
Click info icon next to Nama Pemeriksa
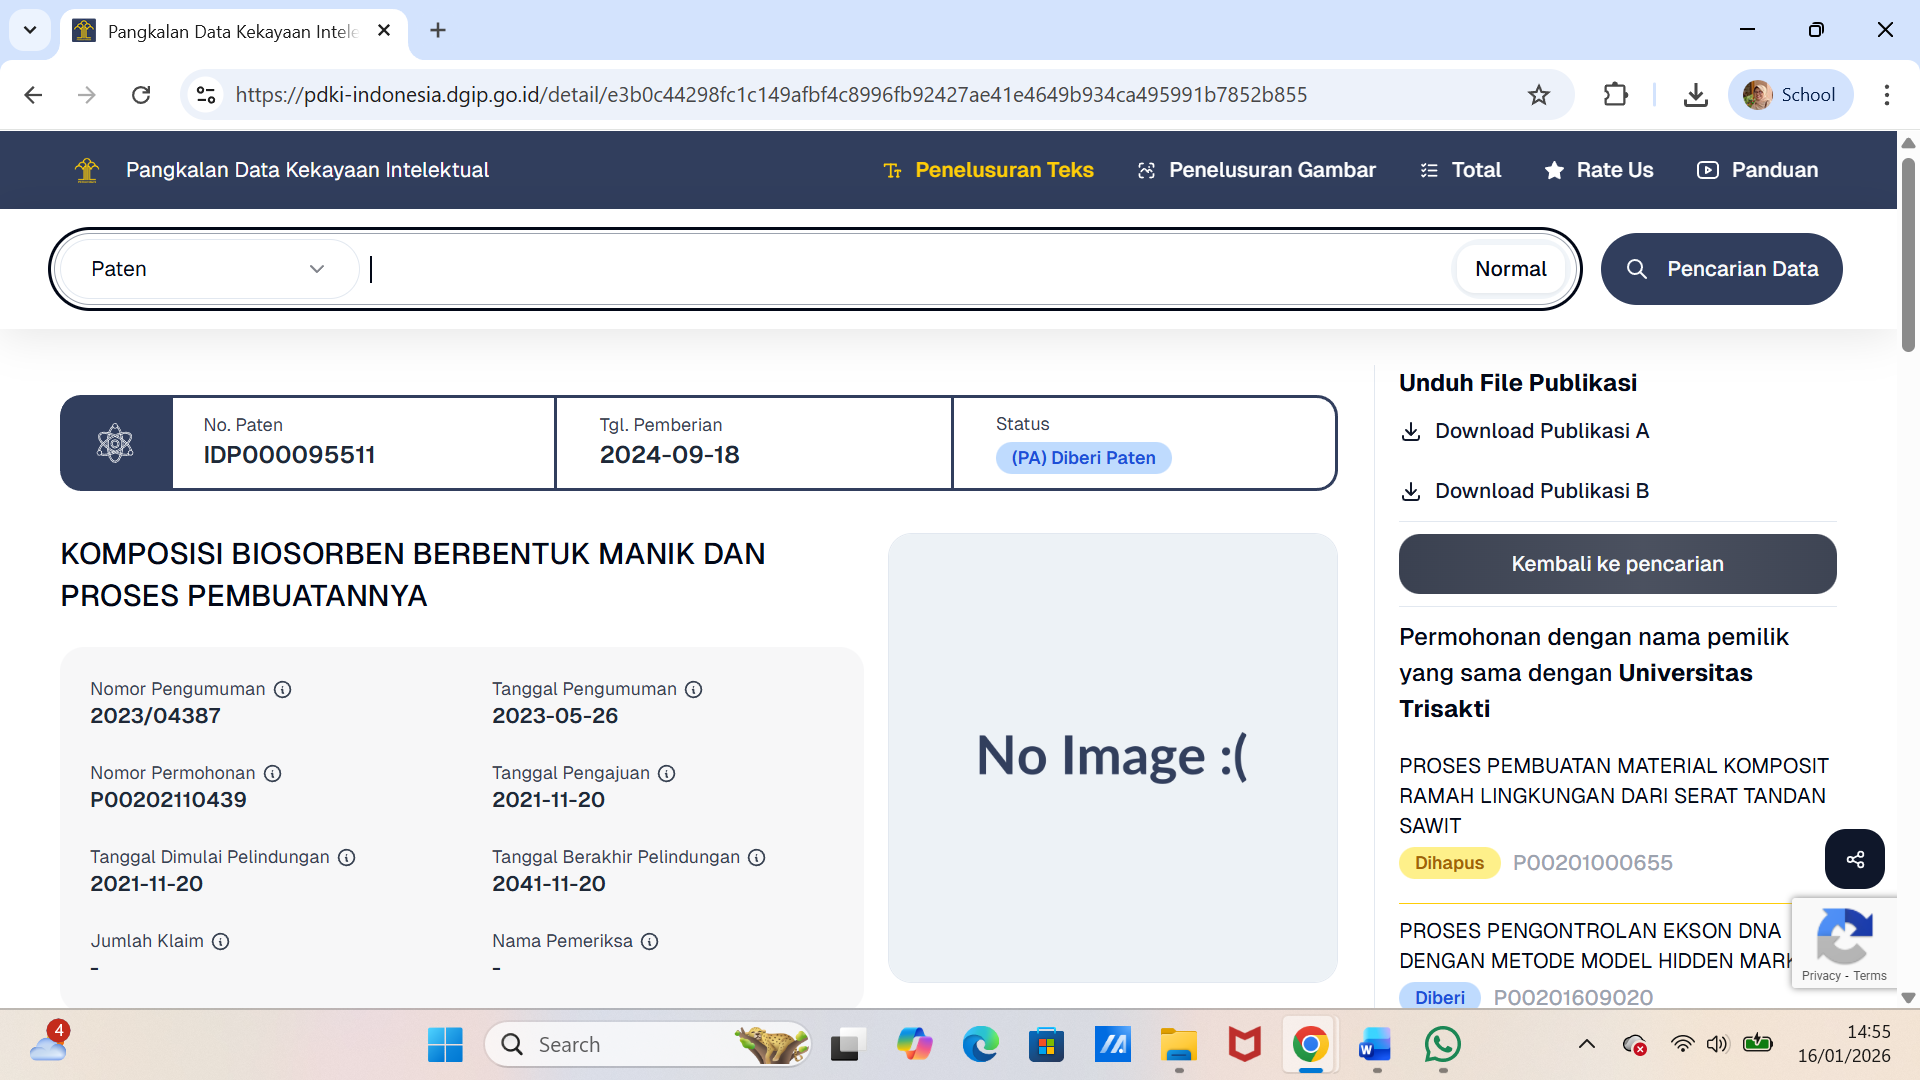point(649,941)
